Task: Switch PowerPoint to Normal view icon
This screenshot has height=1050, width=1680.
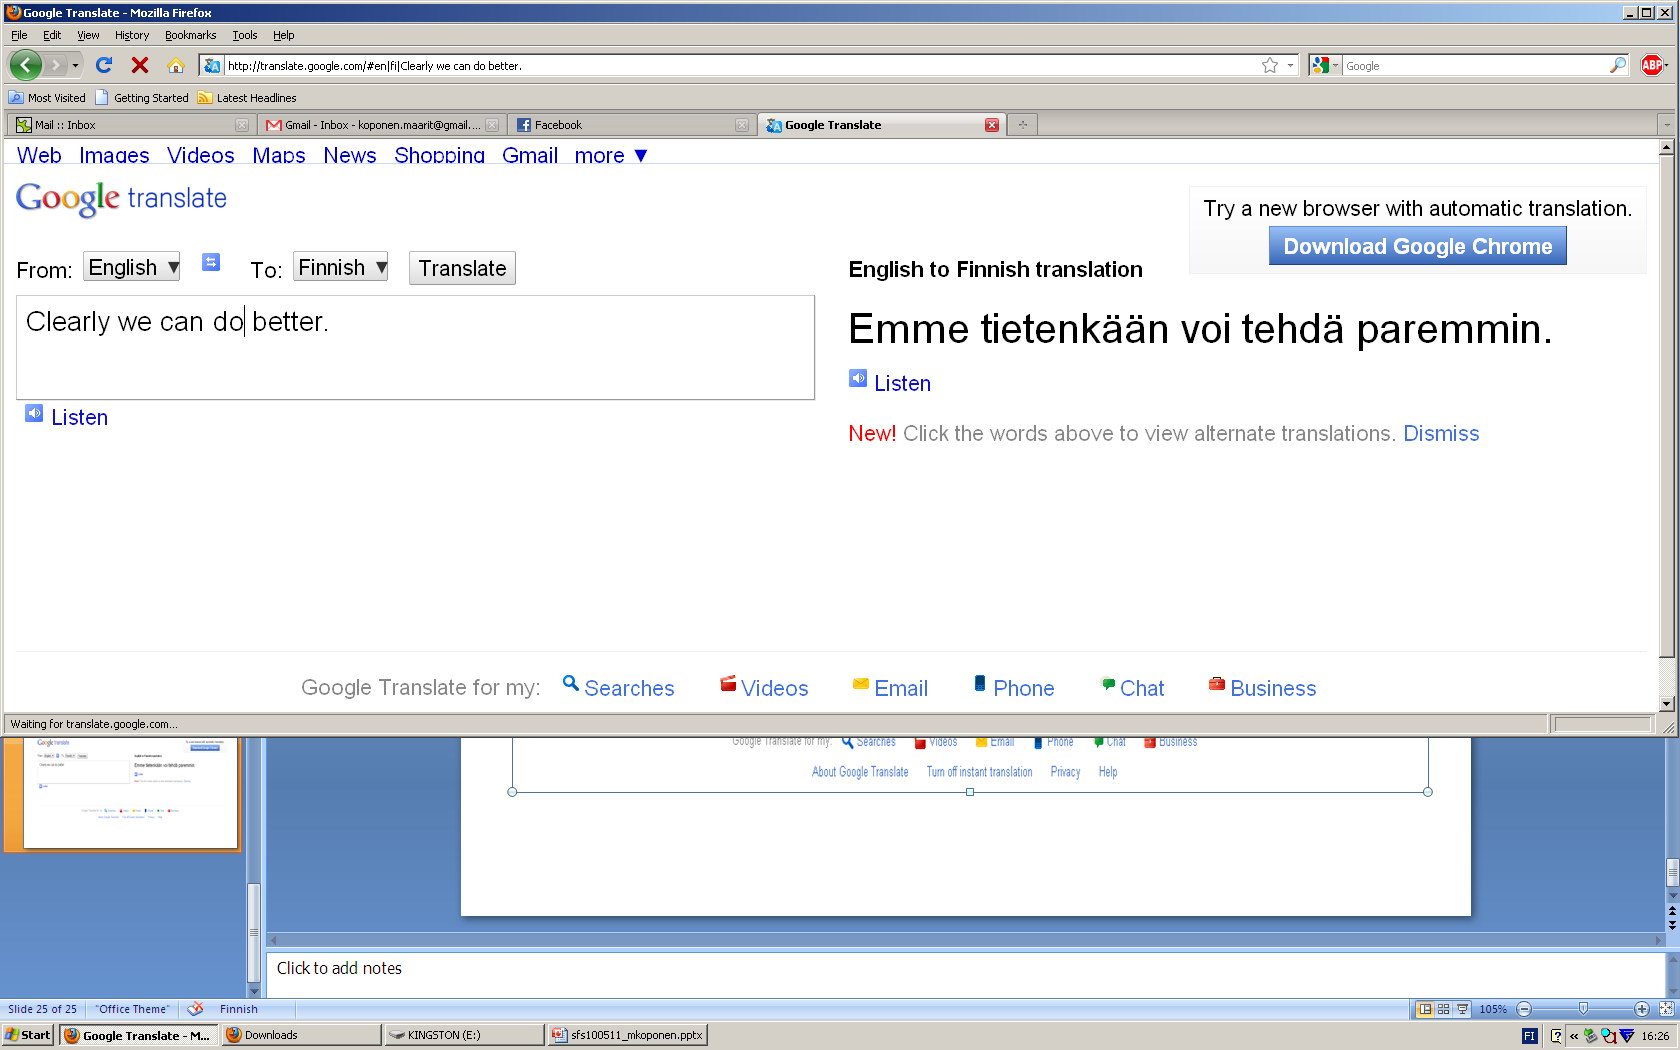Action: point(1425,1009)
